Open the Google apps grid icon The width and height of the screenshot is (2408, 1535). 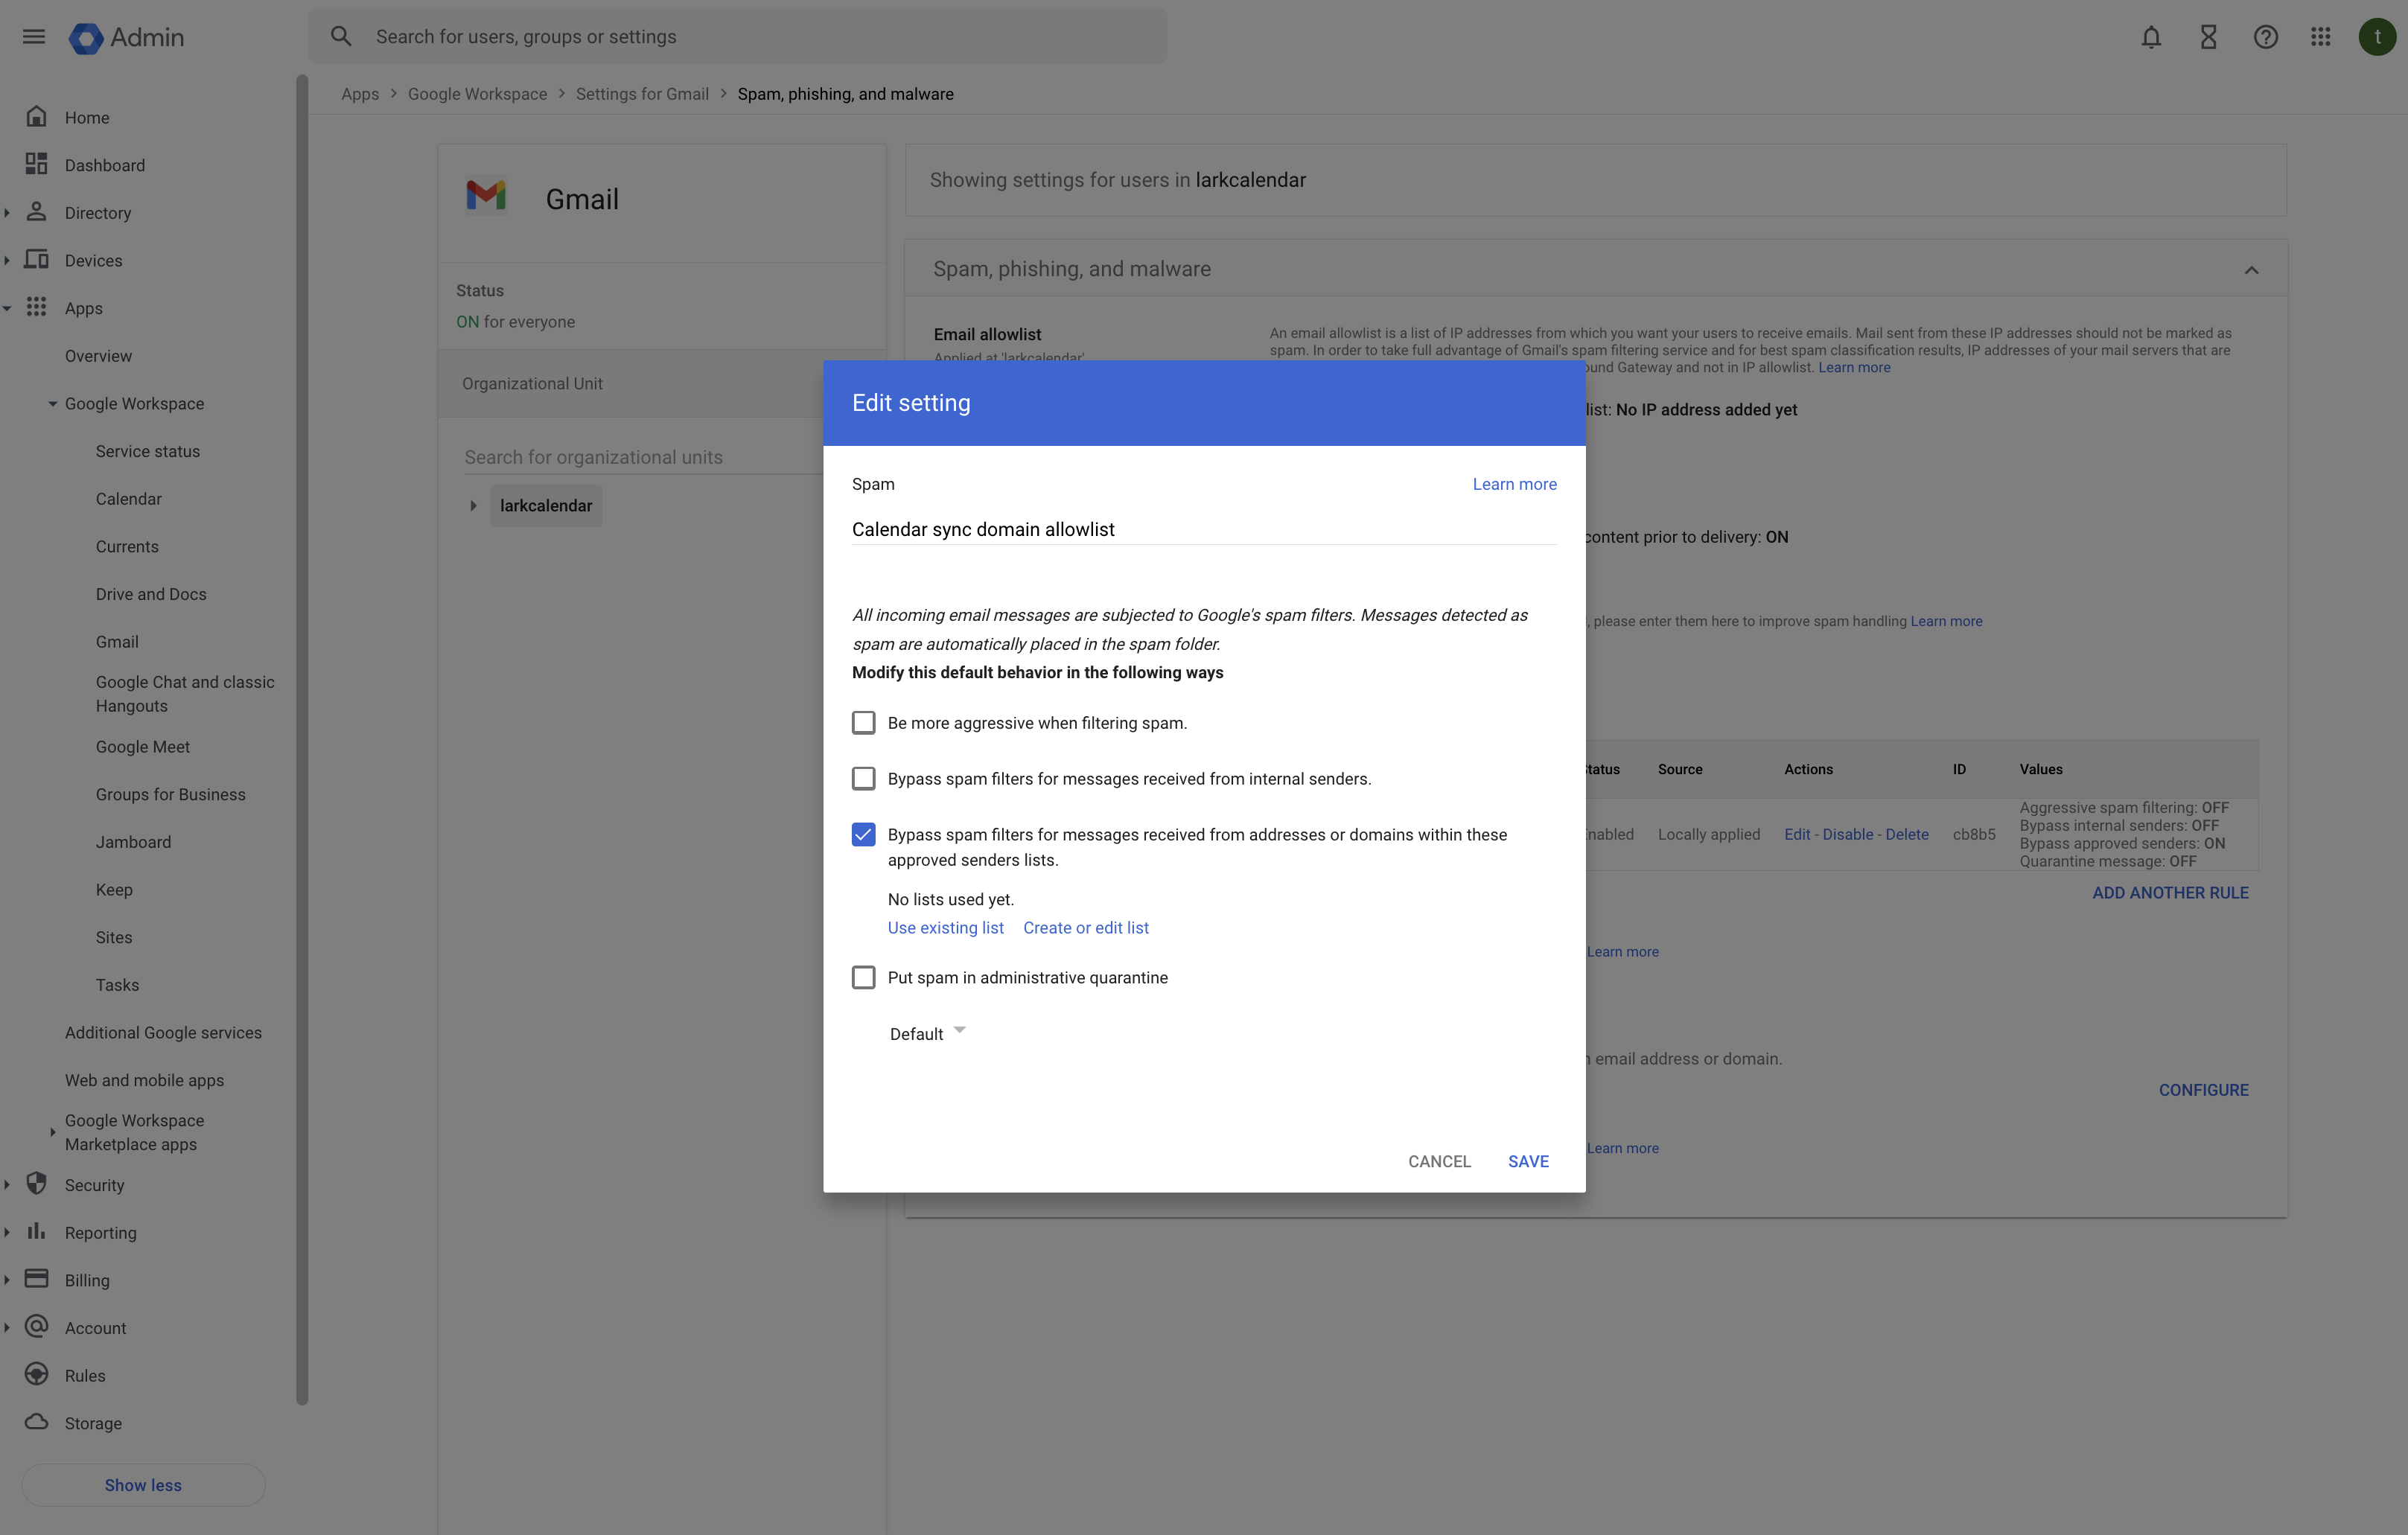click(x=2321, y=37)
